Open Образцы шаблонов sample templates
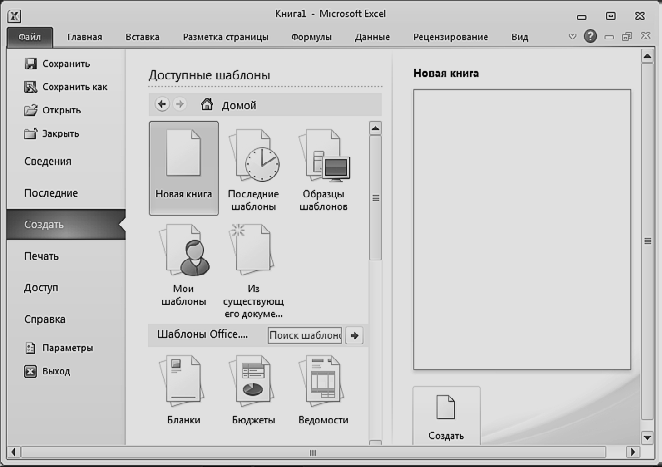Screen dimensions: 662x467 point(323,170)
